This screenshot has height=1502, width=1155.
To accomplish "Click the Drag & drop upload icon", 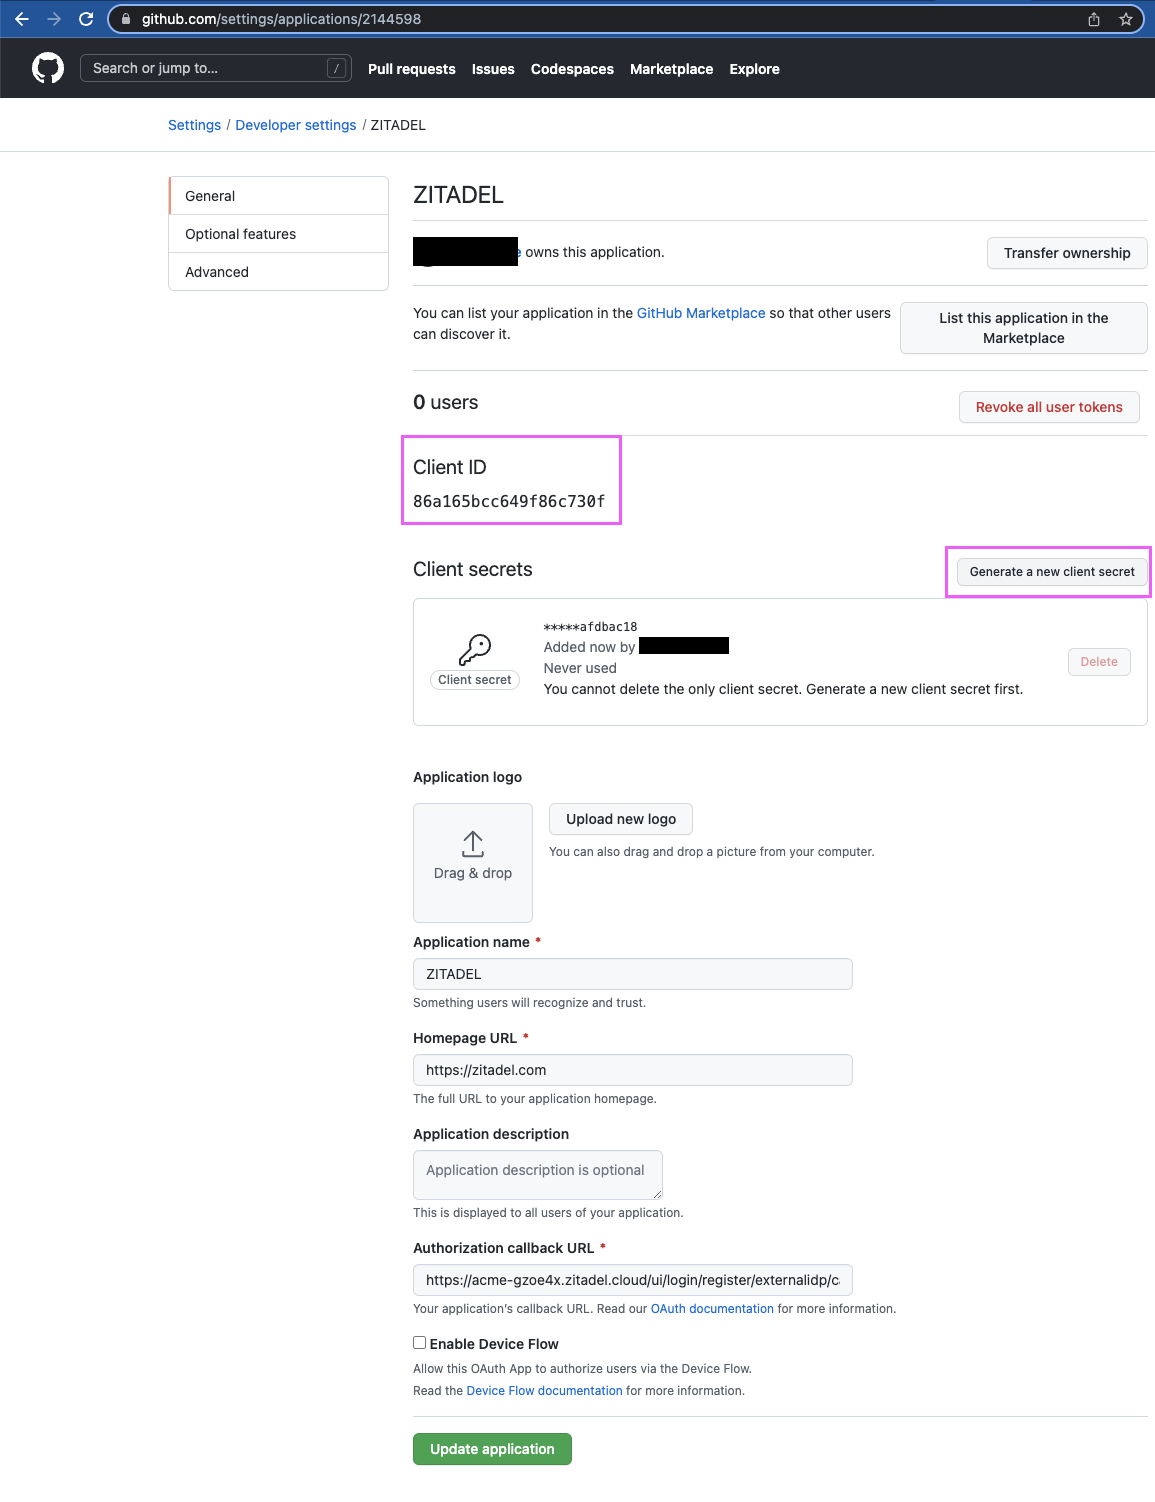I will (x=472, y=845).
